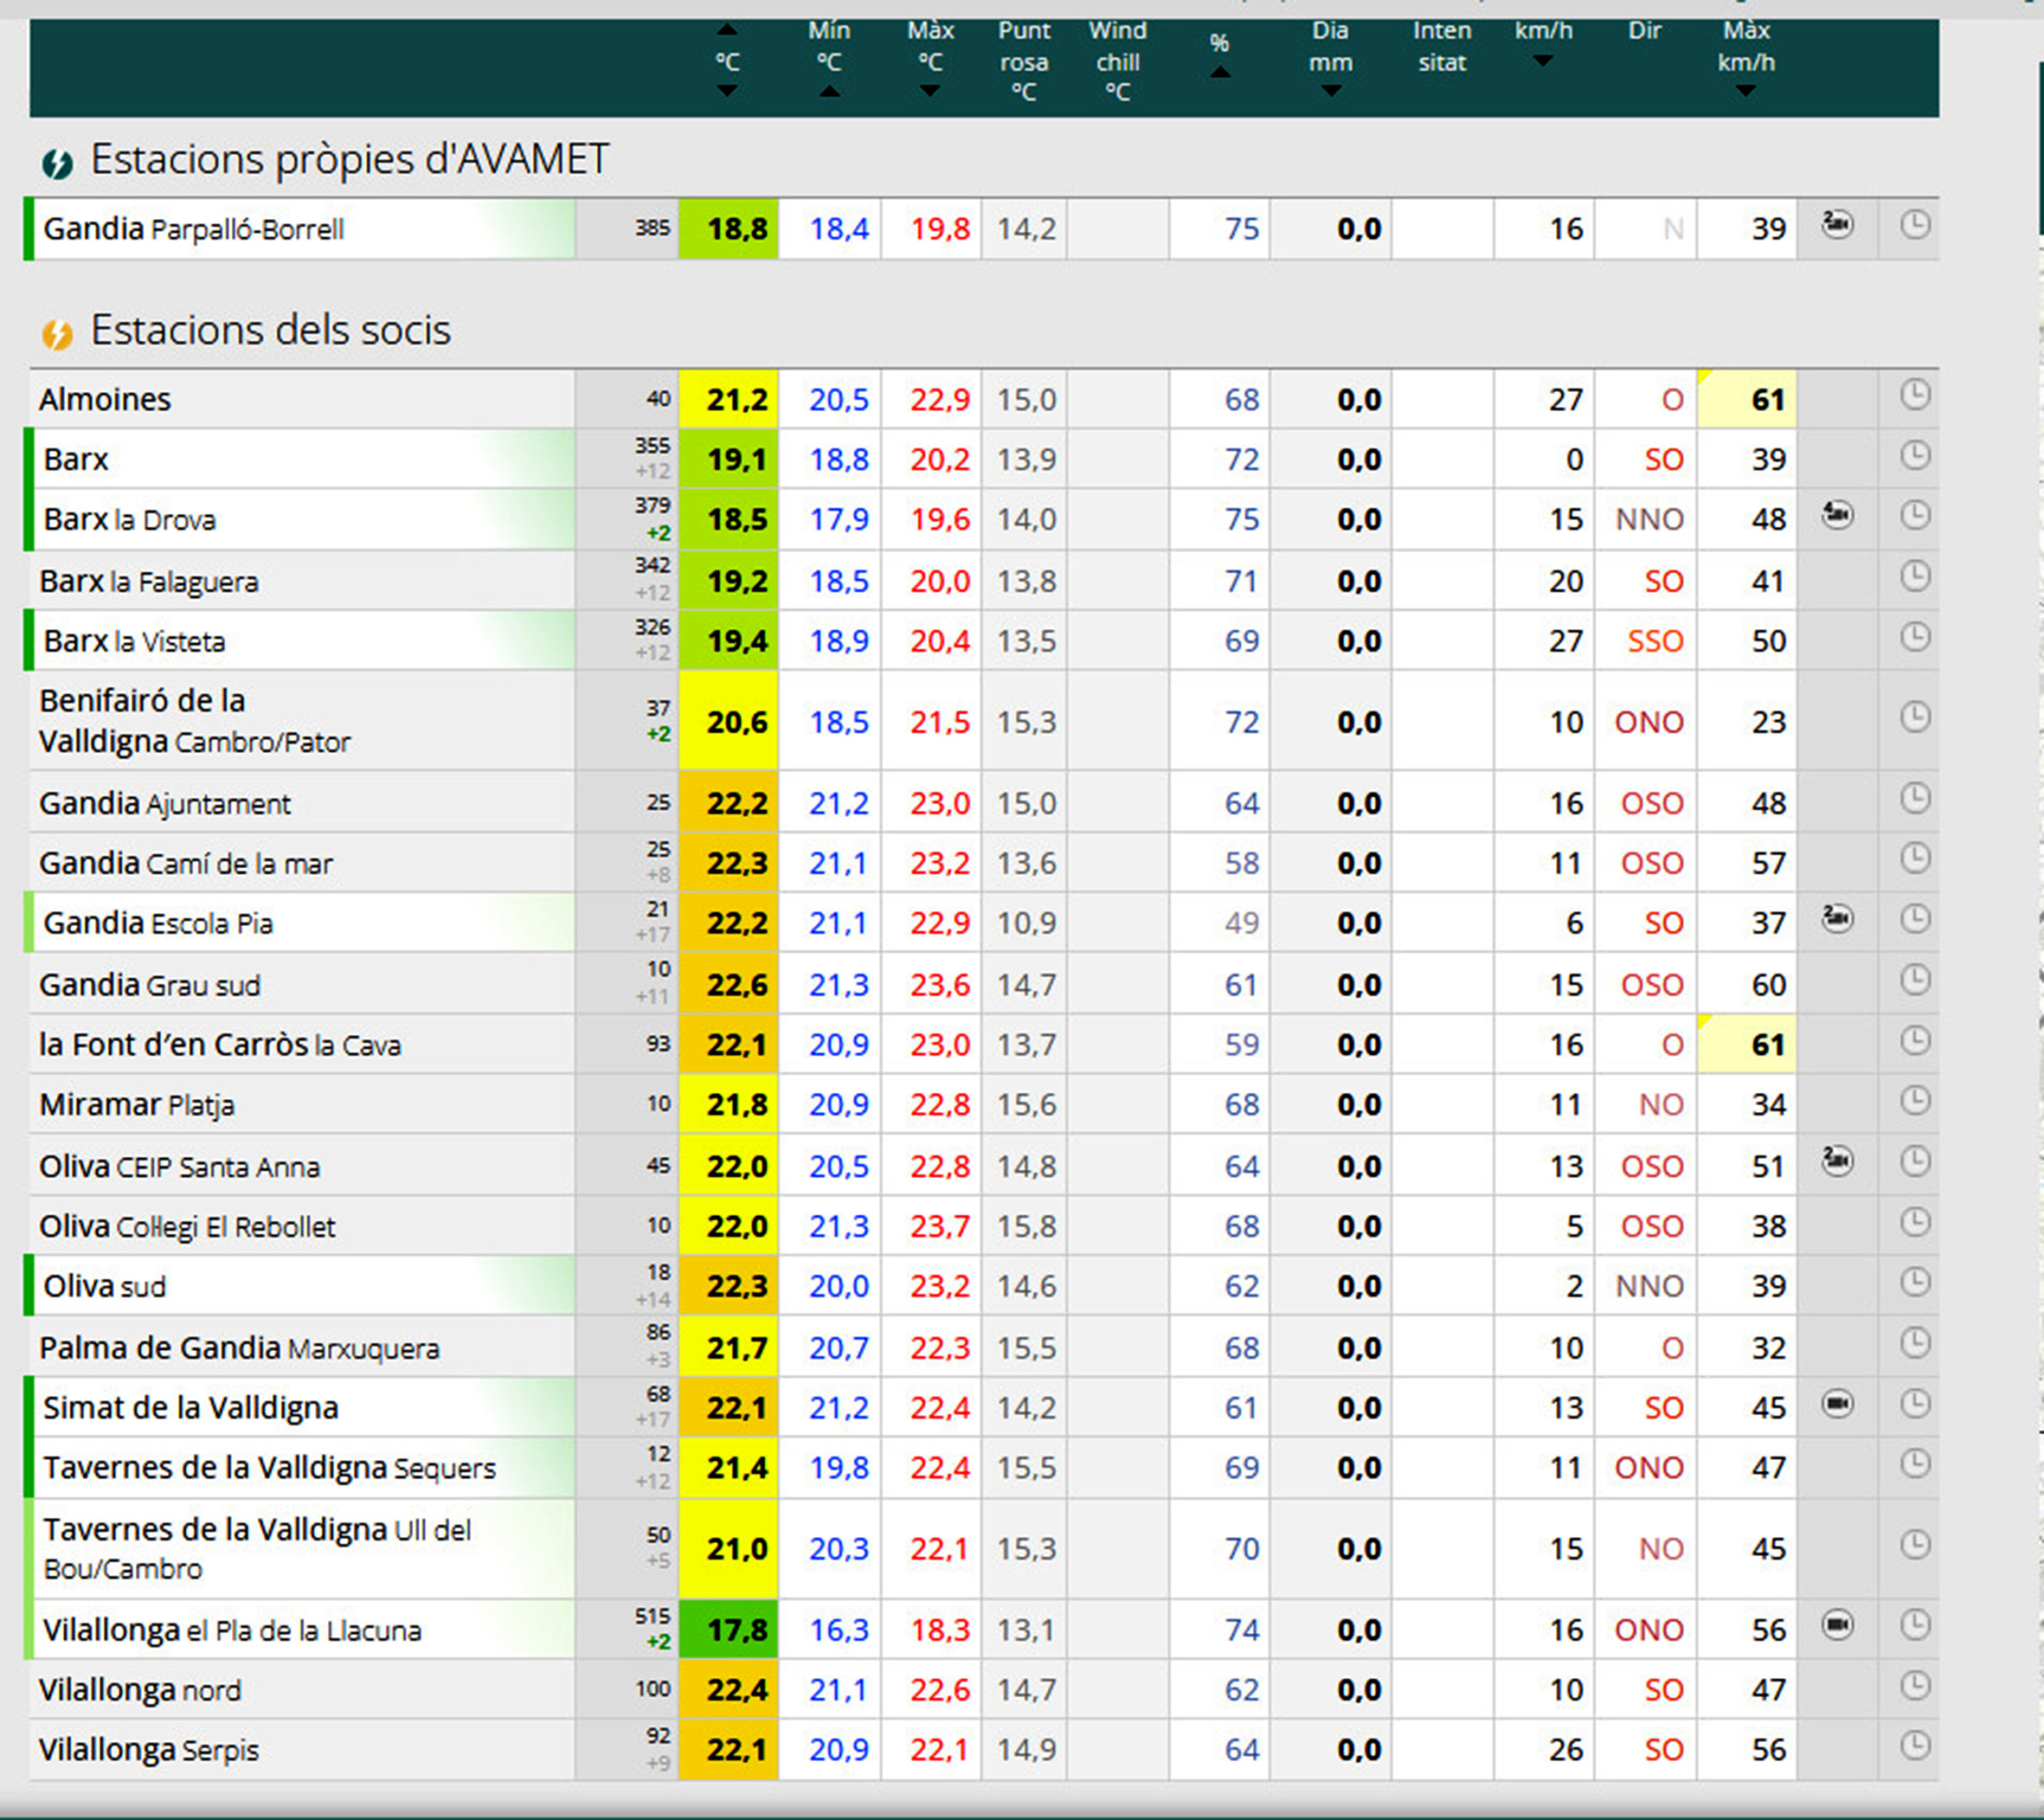This screenshot has height=1820, width=2044.
Task: Click clock icon in Vilallonga el Pla de la Llacuna row
Action: pos(1914,1625)
